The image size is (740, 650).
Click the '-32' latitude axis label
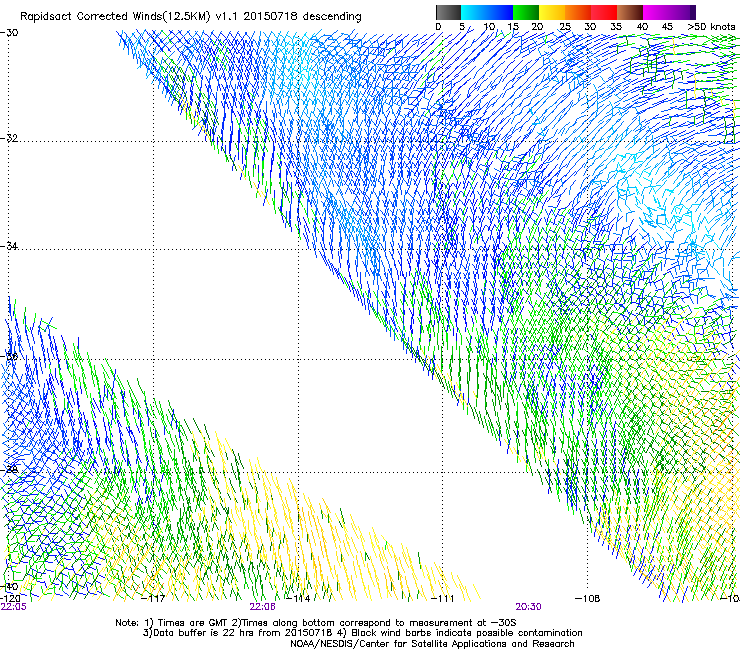(9, 138)
